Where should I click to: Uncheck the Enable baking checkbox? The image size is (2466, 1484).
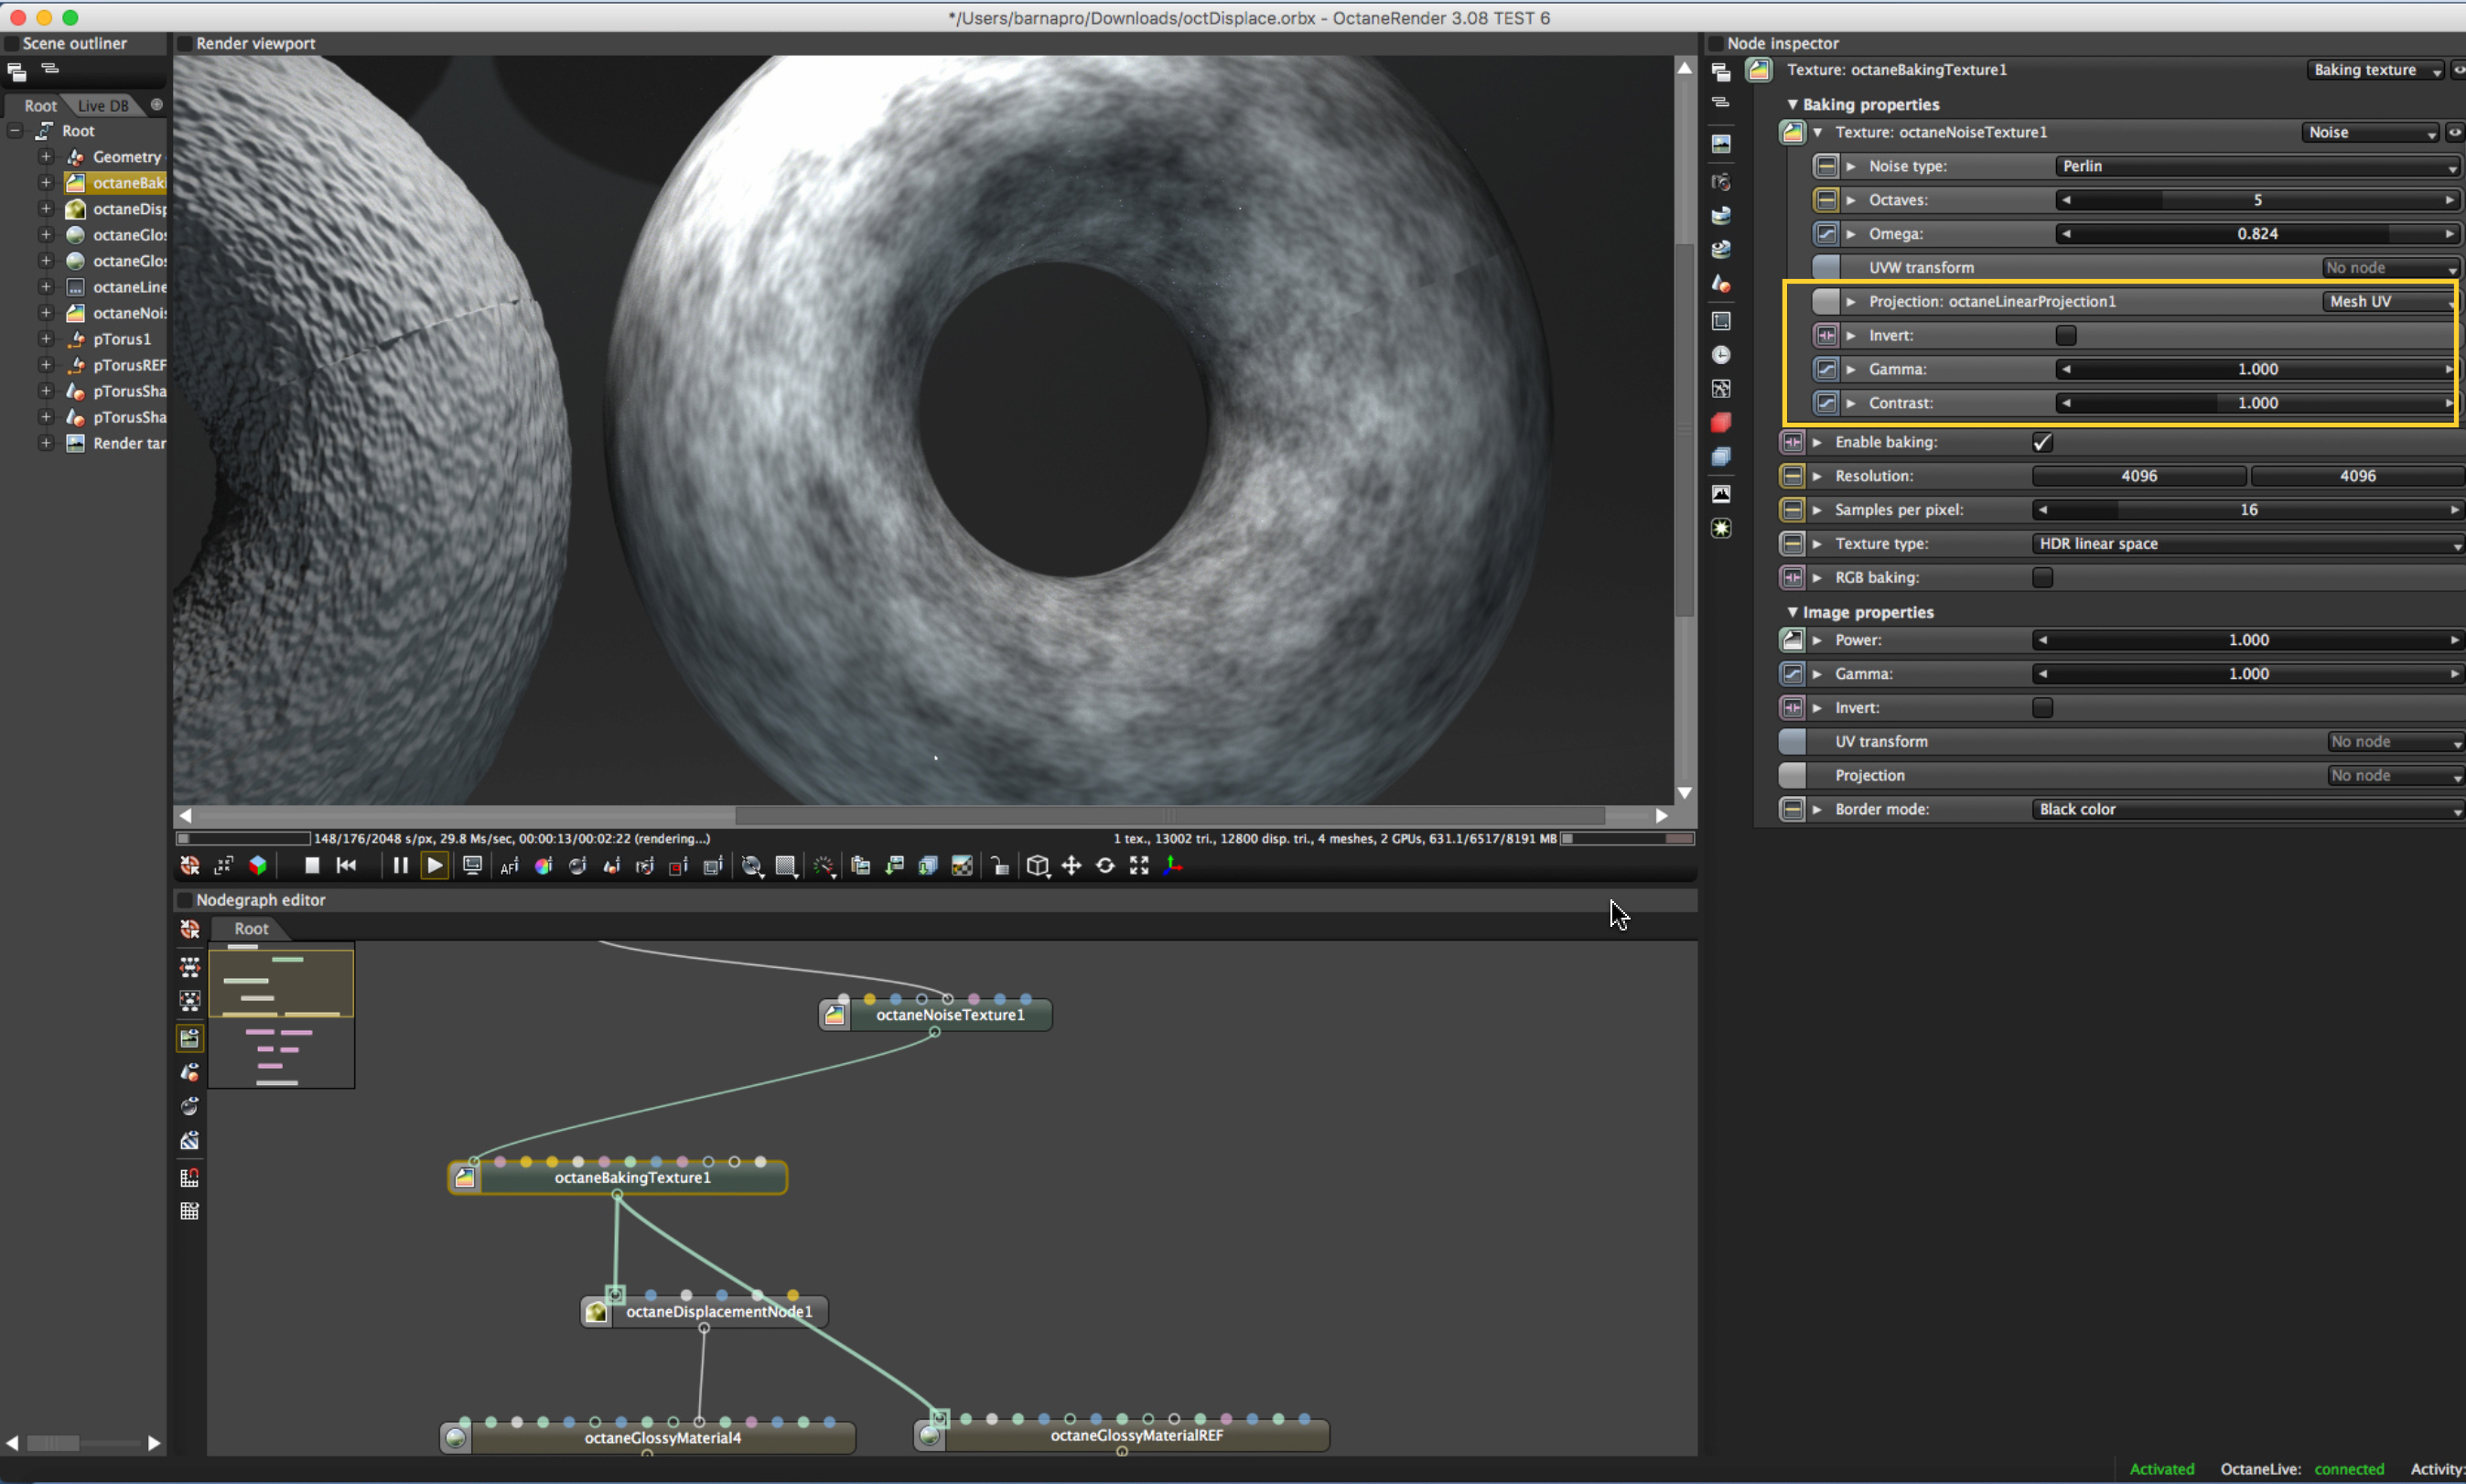[x=2042, y=442]
